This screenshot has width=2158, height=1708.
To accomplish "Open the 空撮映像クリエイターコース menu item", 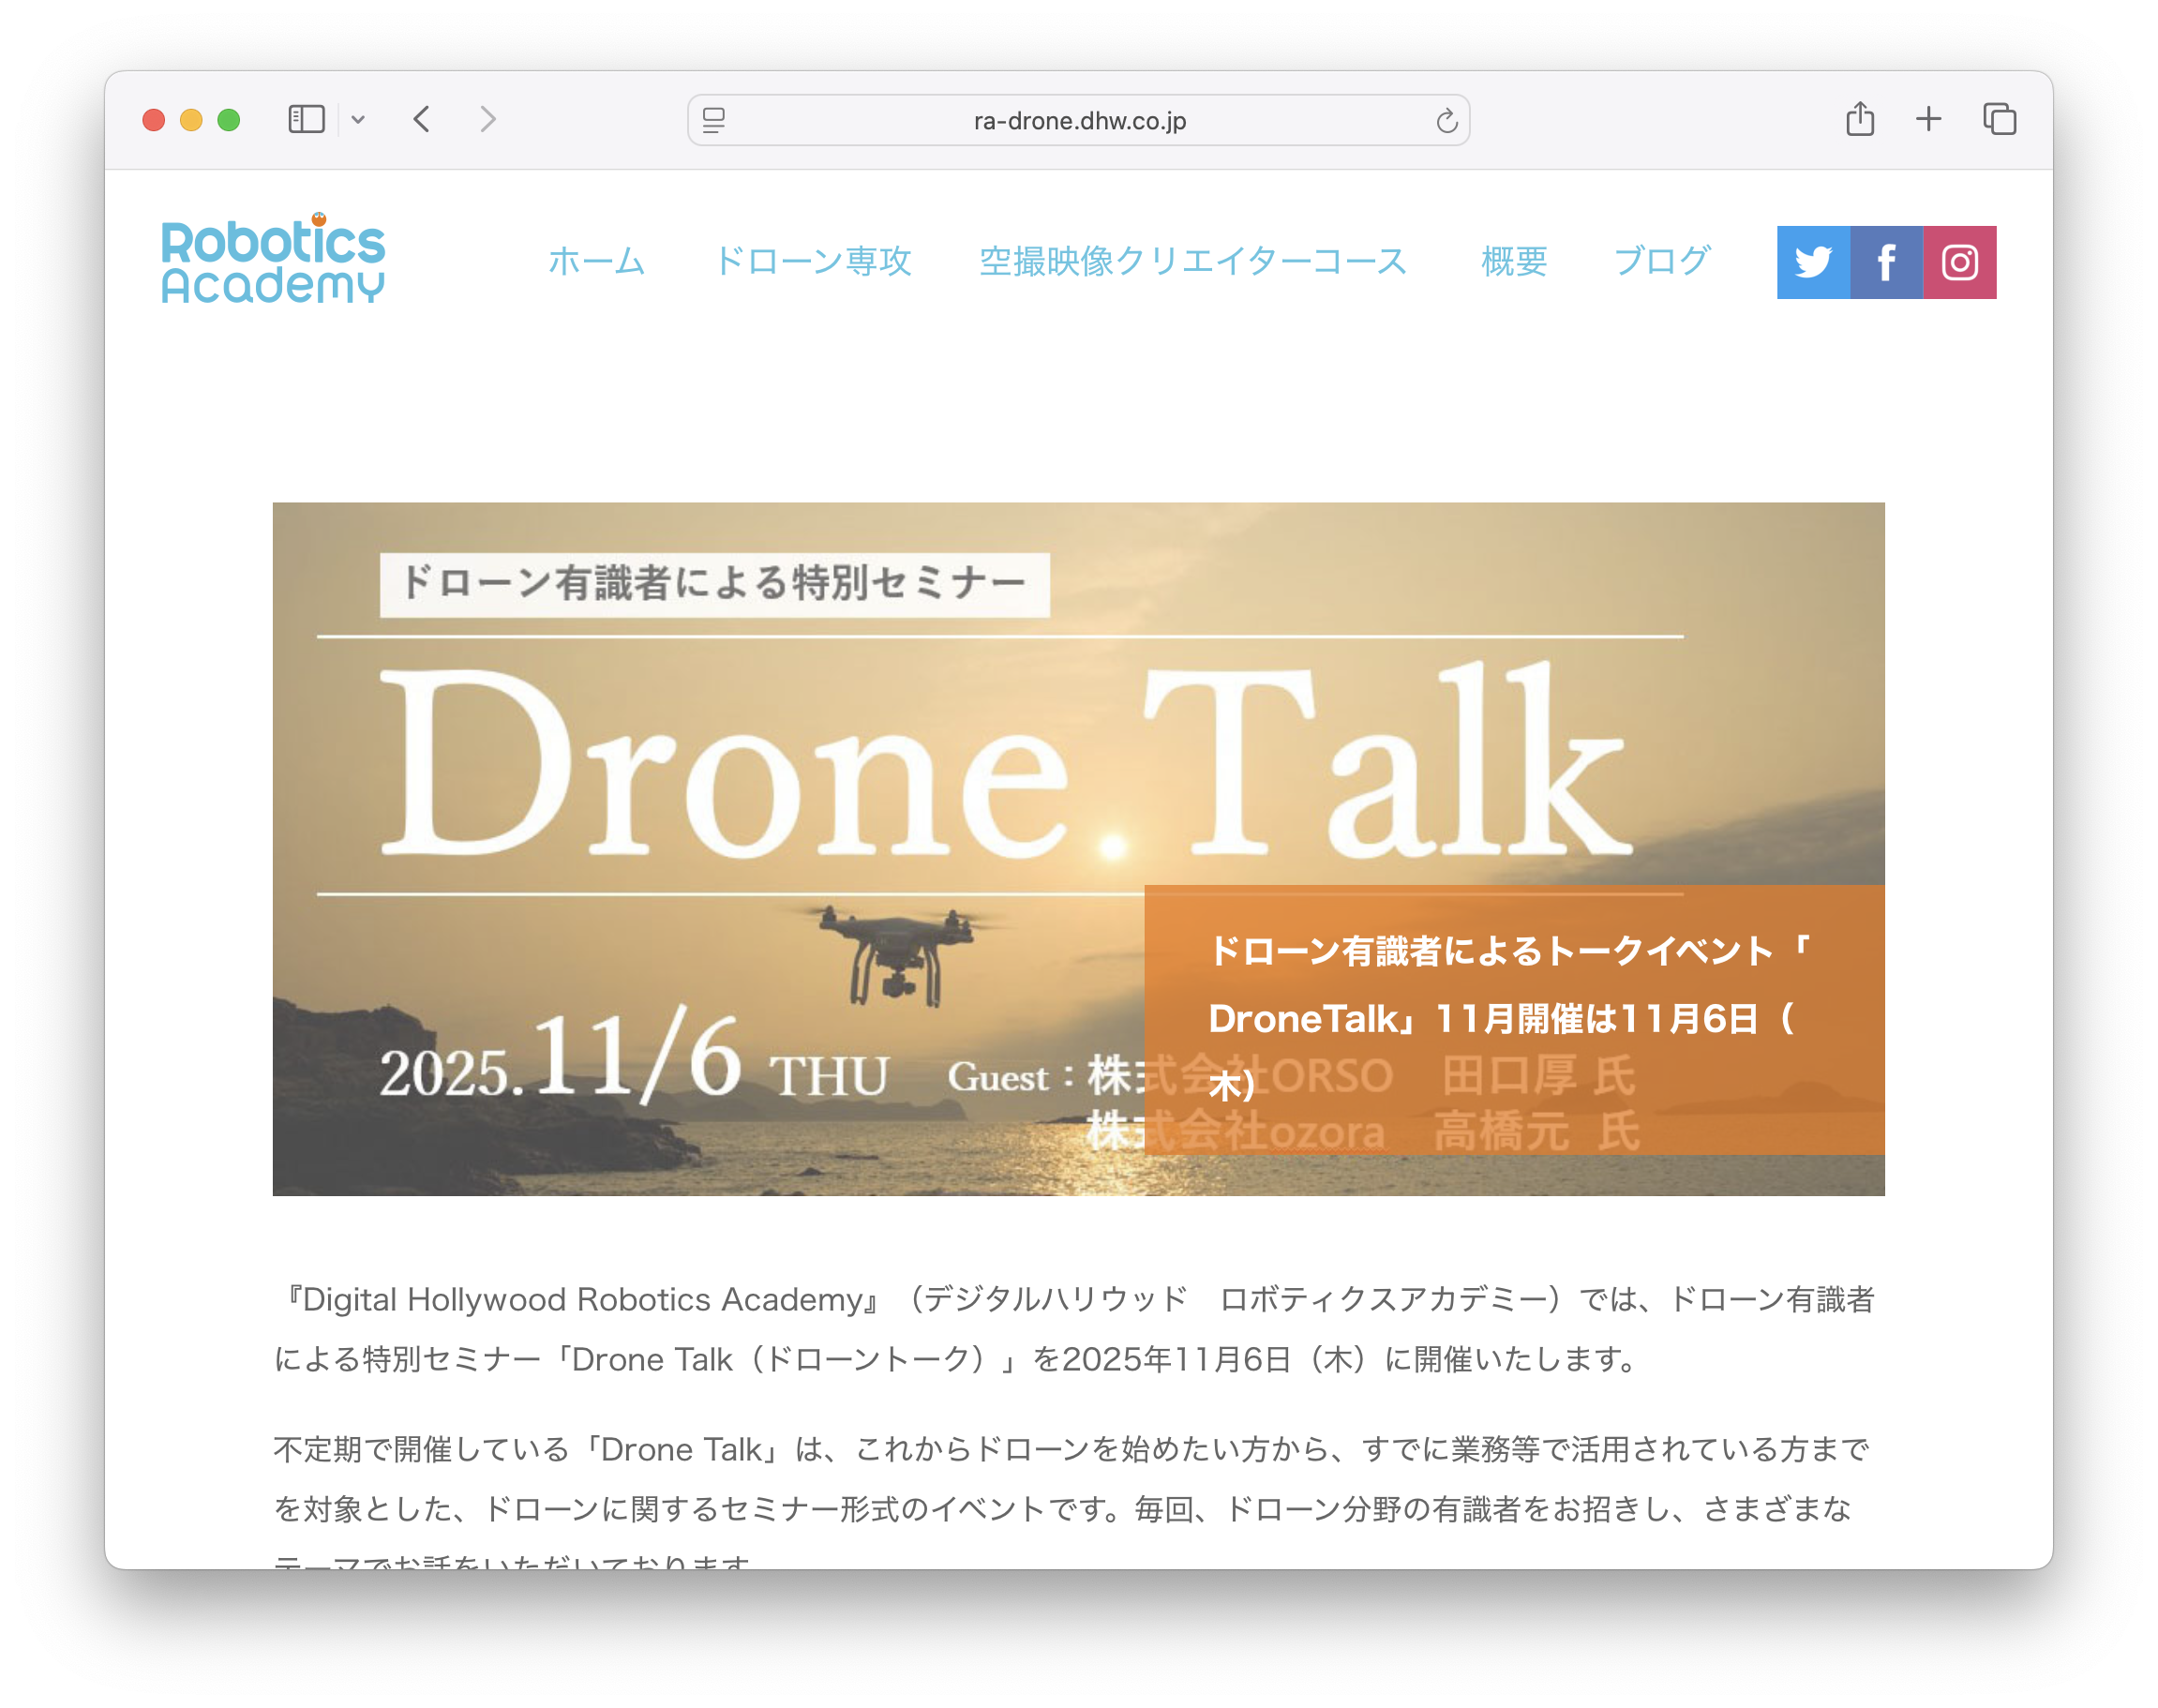I will (x=1193, y=261).
